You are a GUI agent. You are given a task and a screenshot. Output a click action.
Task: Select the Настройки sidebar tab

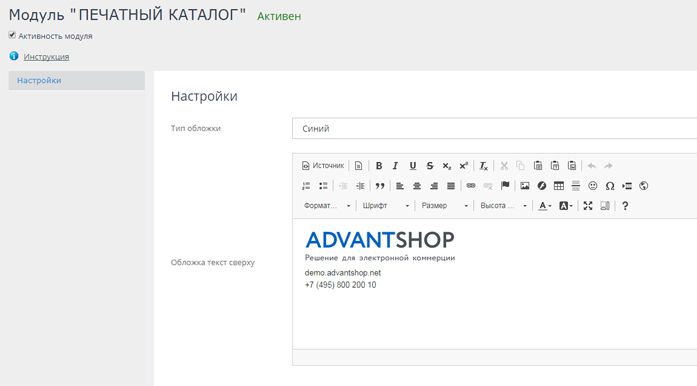point(76,80)
